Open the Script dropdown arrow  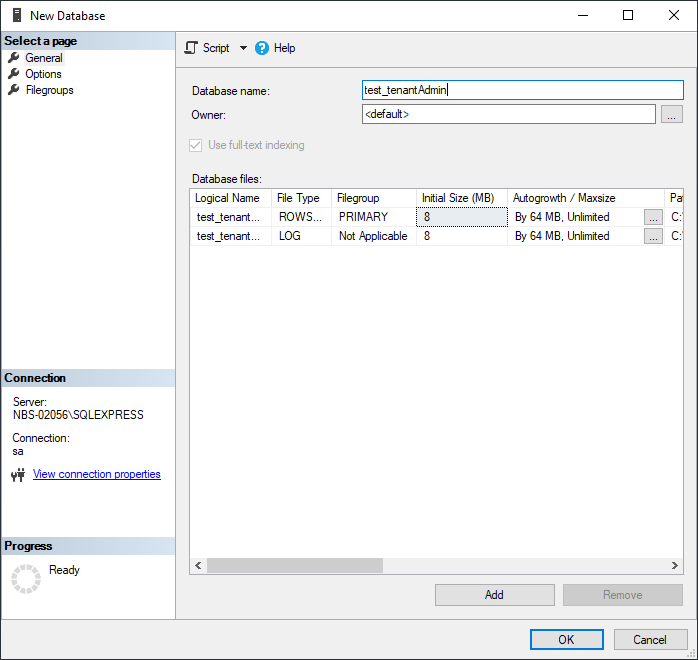pos(243,48)
